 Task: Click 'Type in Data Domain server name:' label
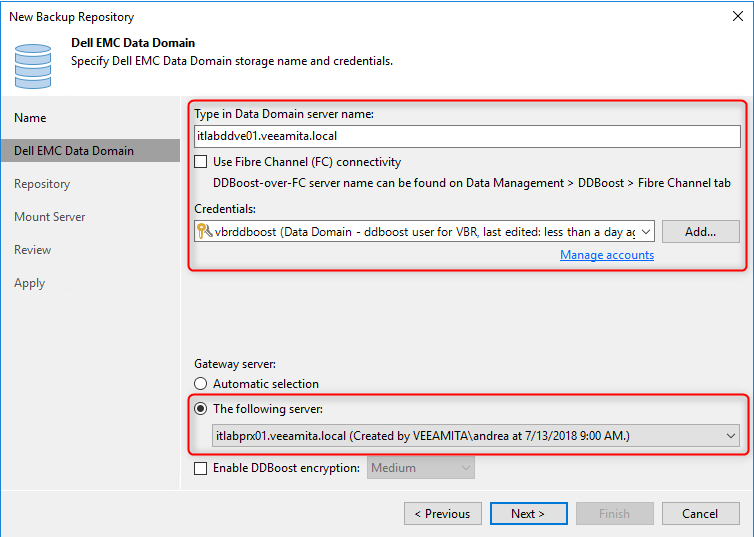pos(284,114)
